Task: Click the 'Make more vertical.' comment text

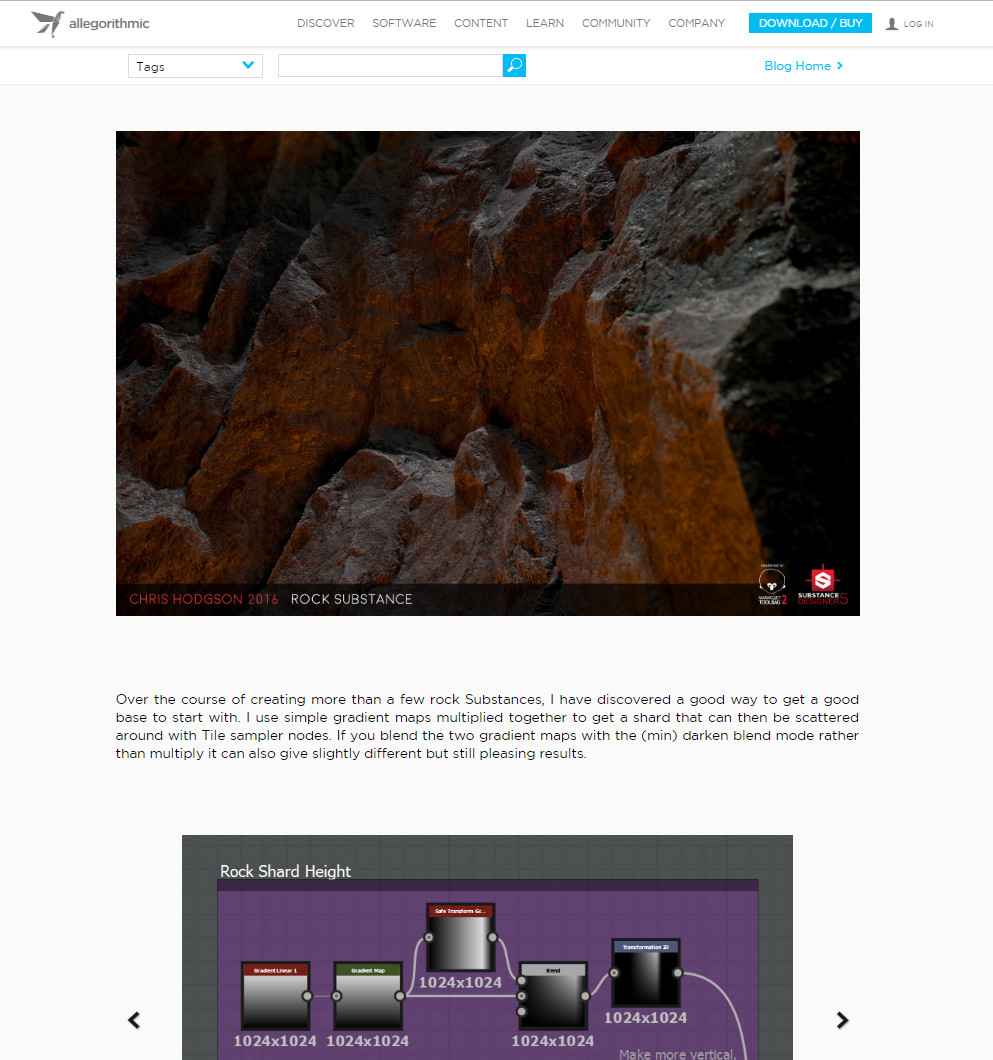Action: point(677,1054)
